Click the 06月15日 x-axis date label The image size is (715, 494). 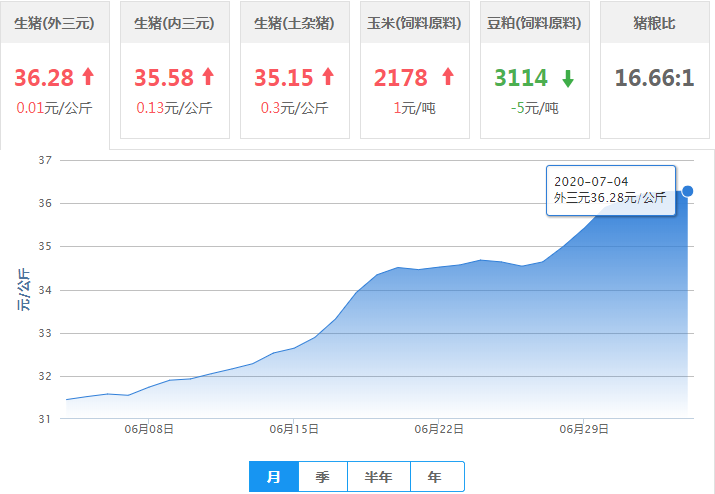(x=294, y=429)
